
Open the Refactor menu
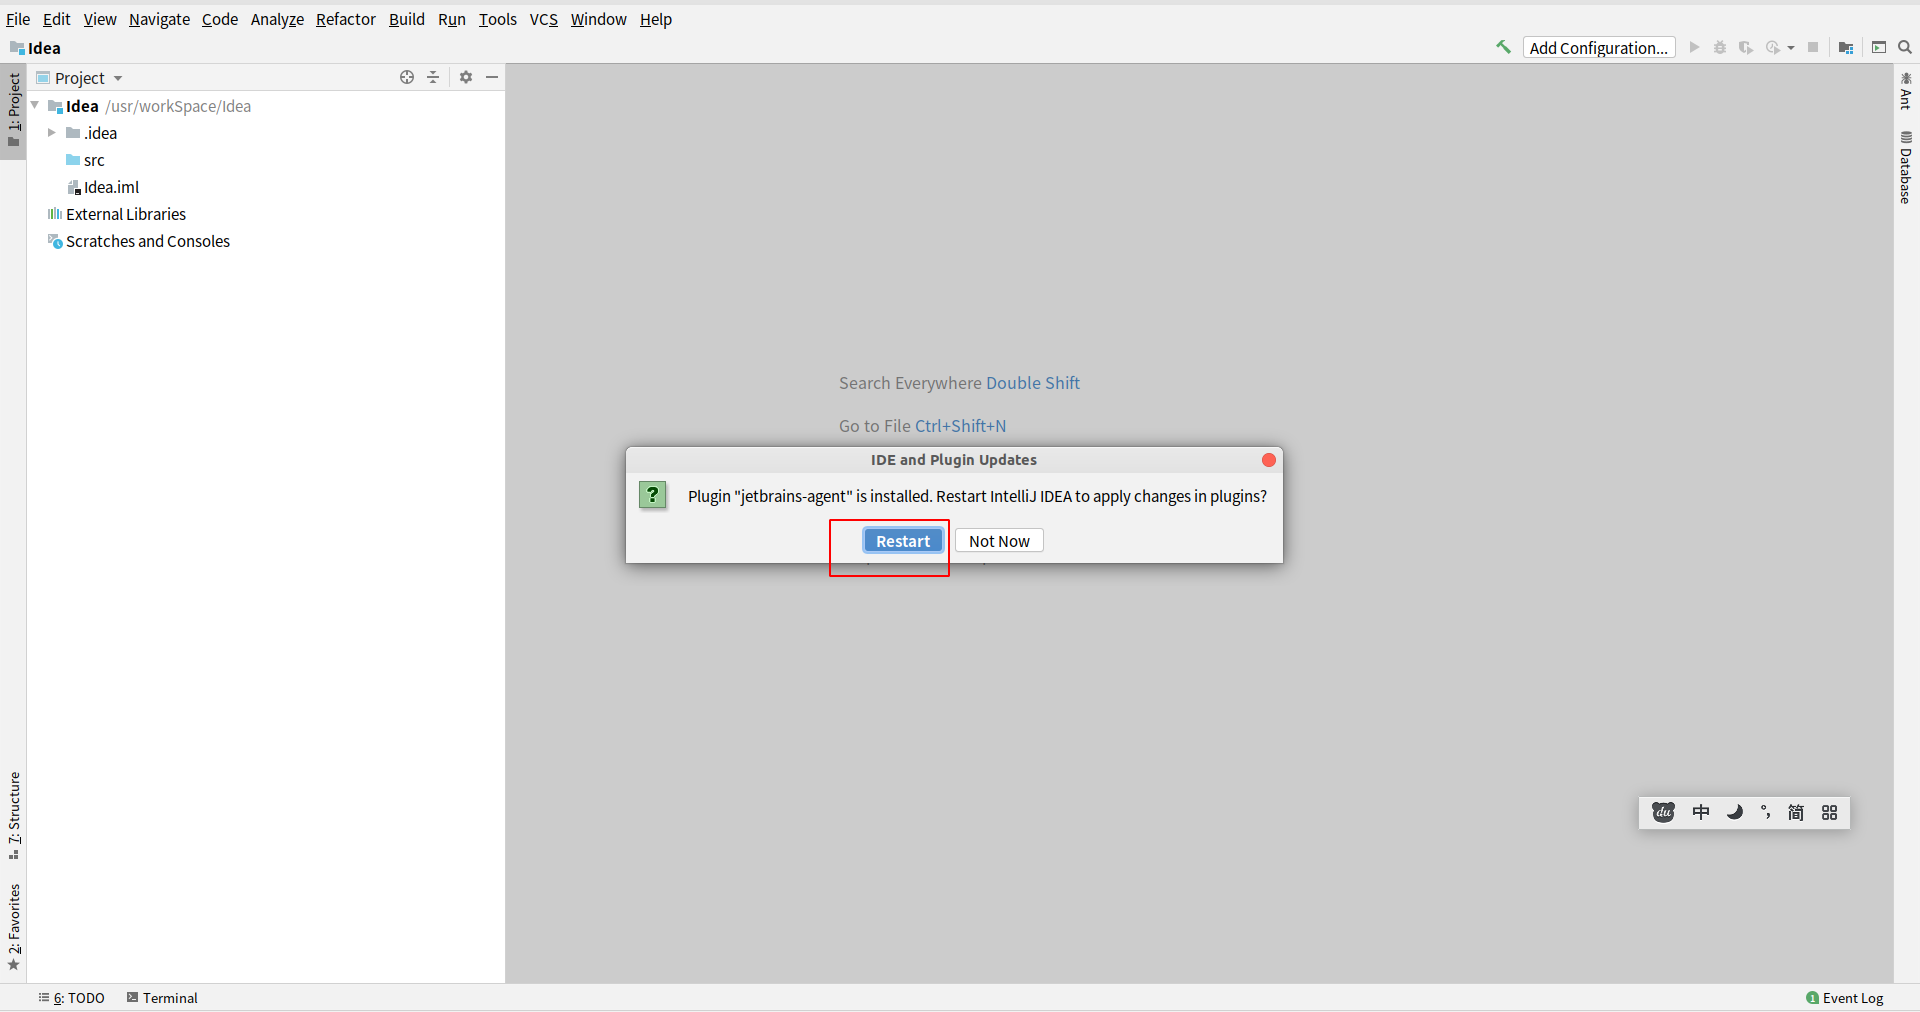[x=345, y=19]
